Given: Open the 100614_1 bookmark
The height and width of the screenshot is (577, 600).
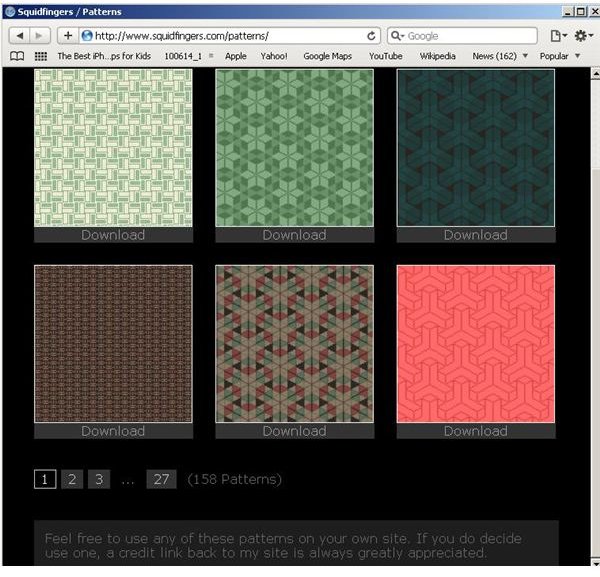Looking at the screenshot, I should (x=183, y=56).
